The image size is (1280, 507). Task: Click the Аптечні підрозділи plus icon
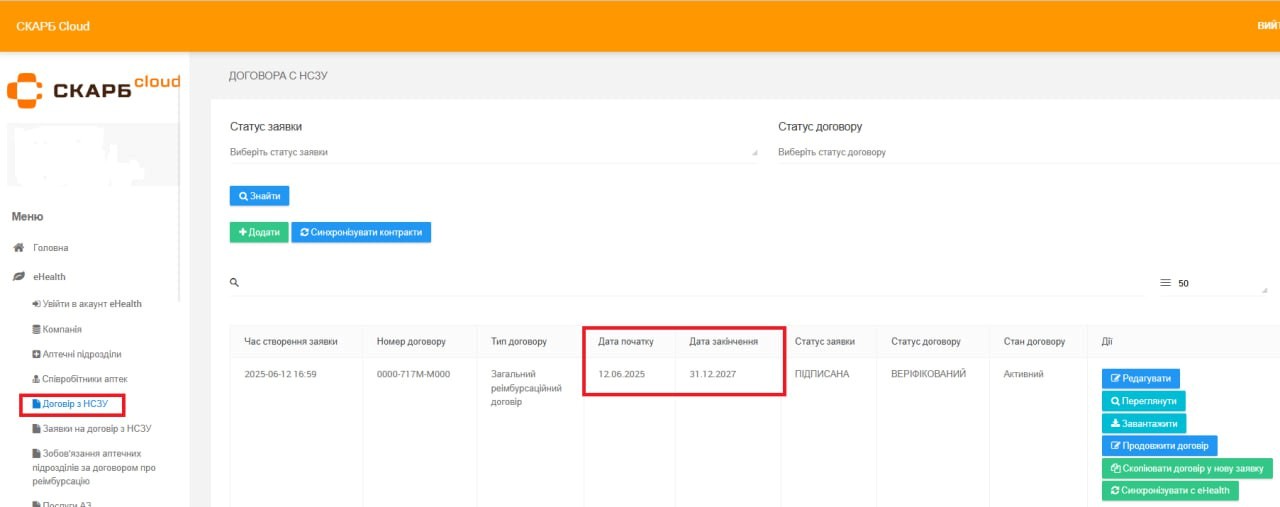click(37, 354)
